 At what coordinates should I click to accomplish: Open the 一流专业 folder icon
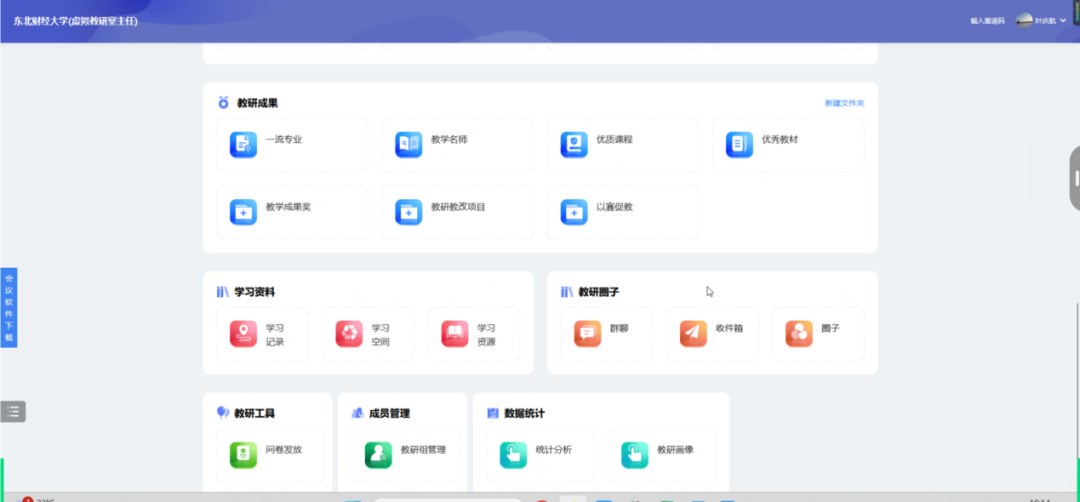[x=243, y=145]
